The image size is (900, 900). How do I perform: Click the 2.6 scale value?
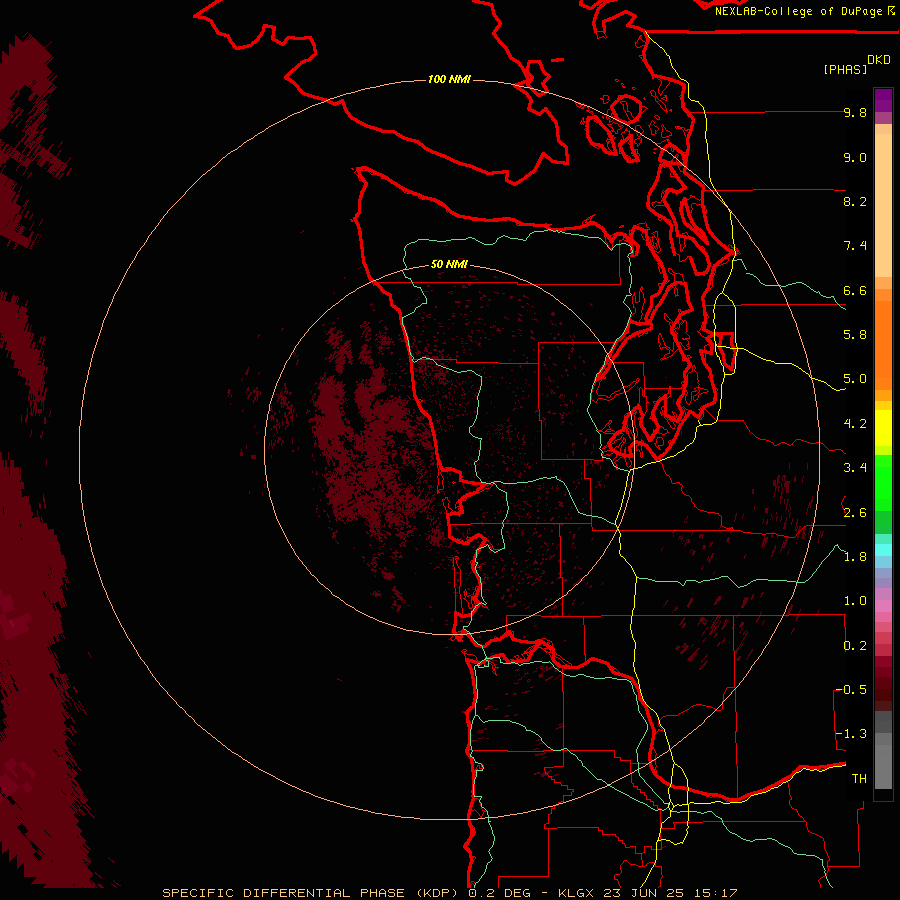click(x=855, y=513)
